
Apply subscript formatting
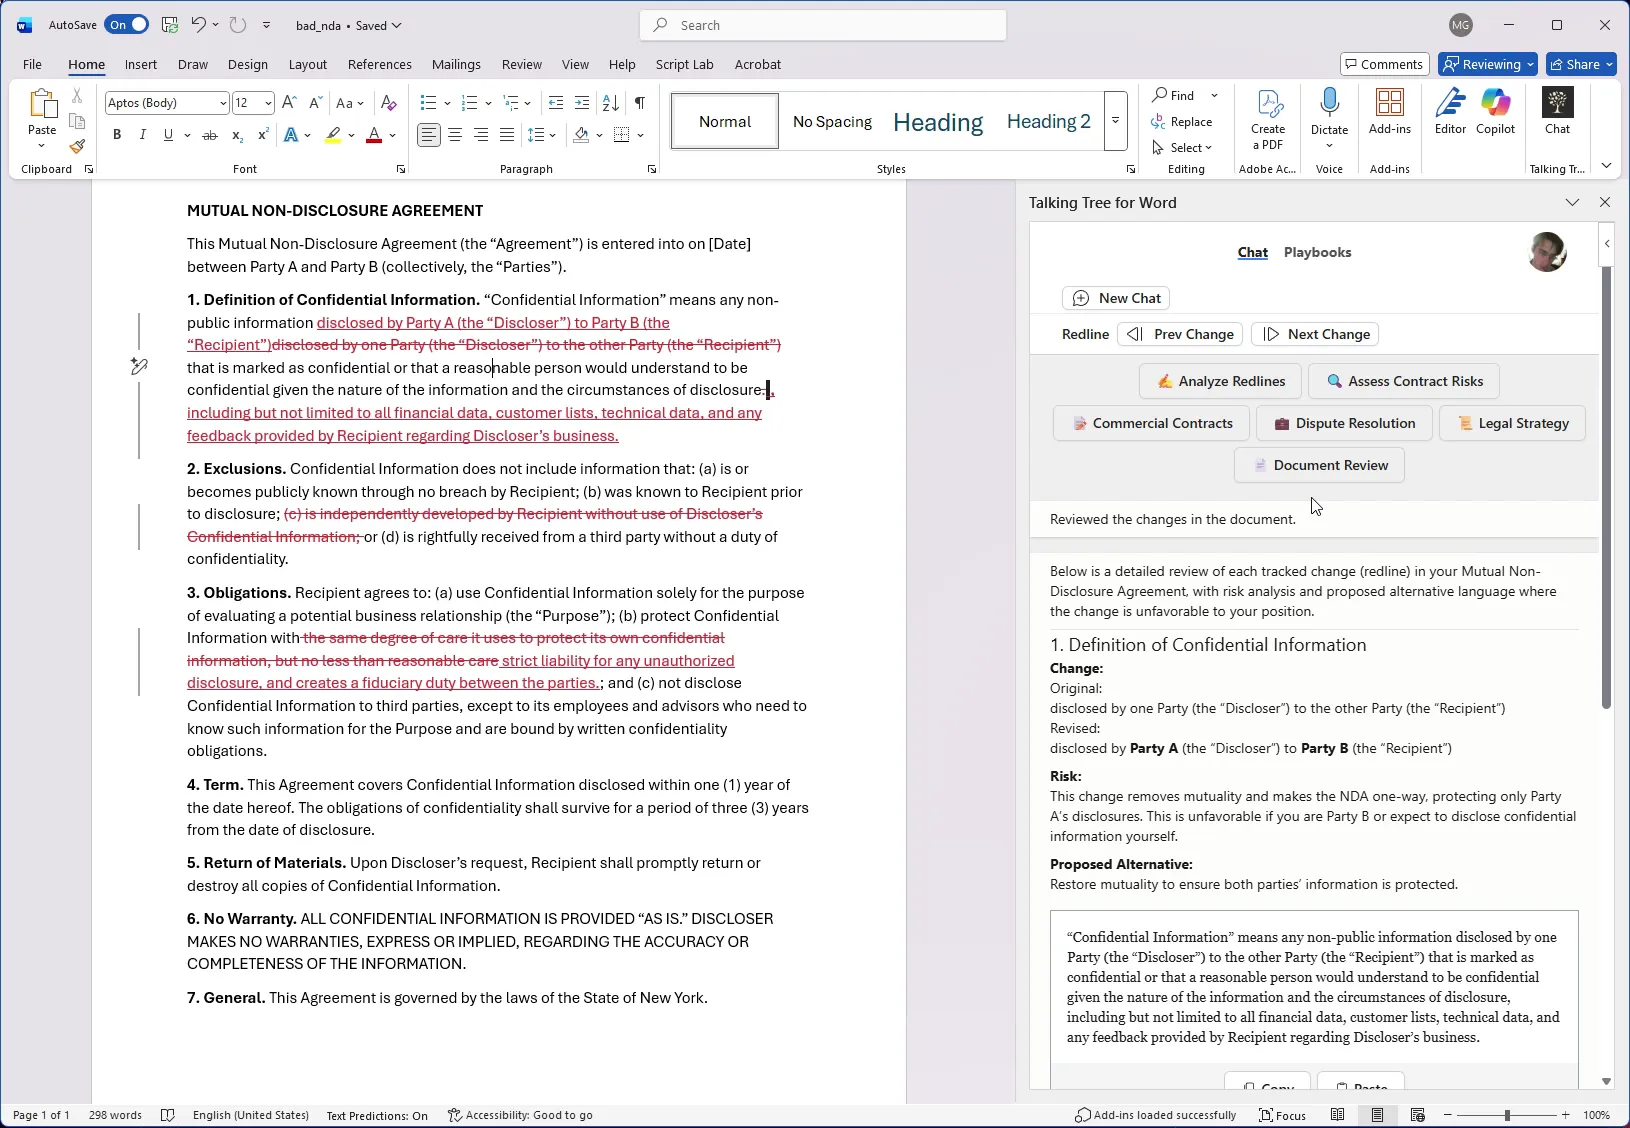[x=237, y=135]
